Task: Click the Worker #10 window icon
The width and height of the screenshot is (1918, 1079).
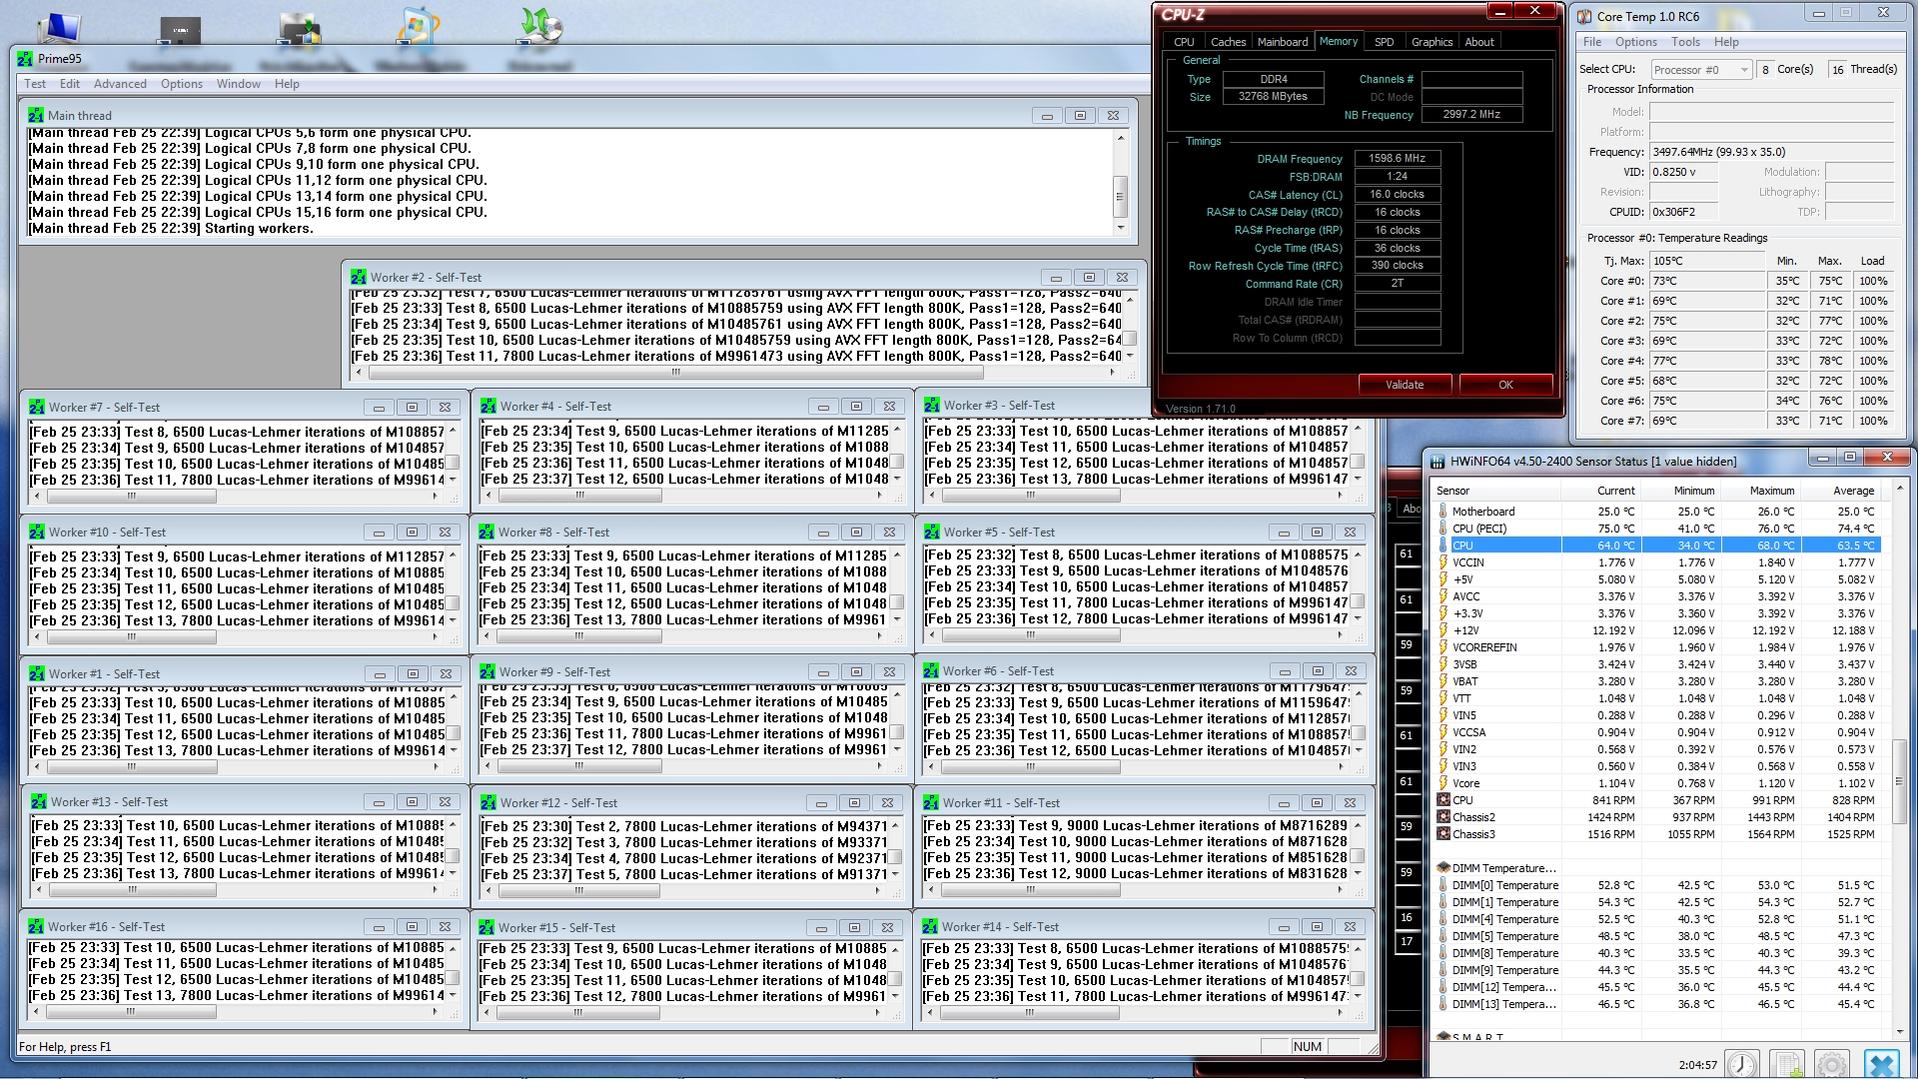Action: point(37,532)
